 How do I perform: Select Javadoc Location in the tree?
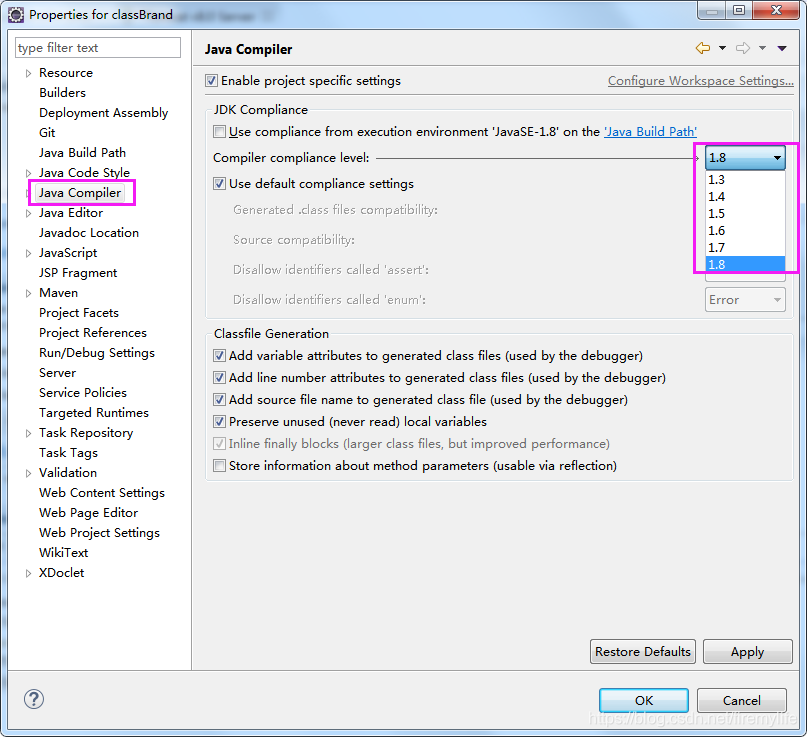tap(89, 233)
